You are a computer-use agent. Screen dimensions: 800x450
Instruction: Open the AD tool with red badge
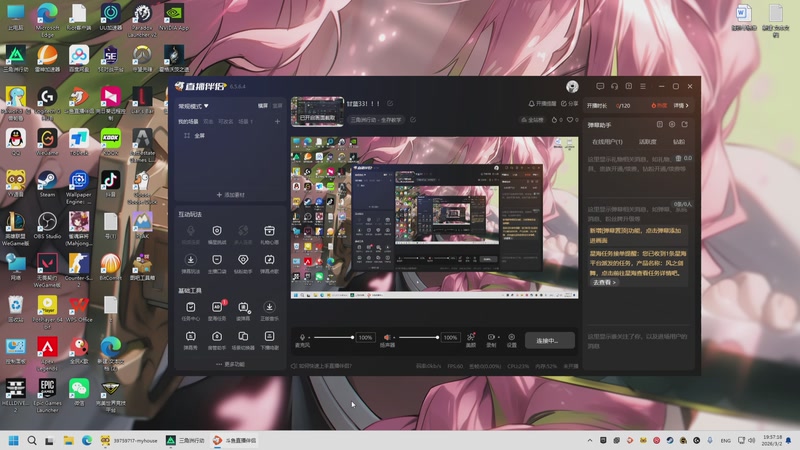click(x=217, y=311)
